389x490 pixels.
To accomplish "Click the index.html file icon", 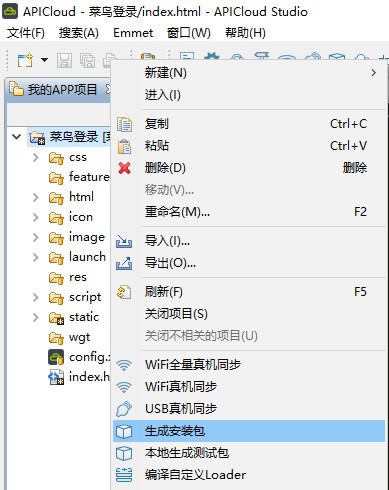I will pyautogui.click(x=56, y=377).
